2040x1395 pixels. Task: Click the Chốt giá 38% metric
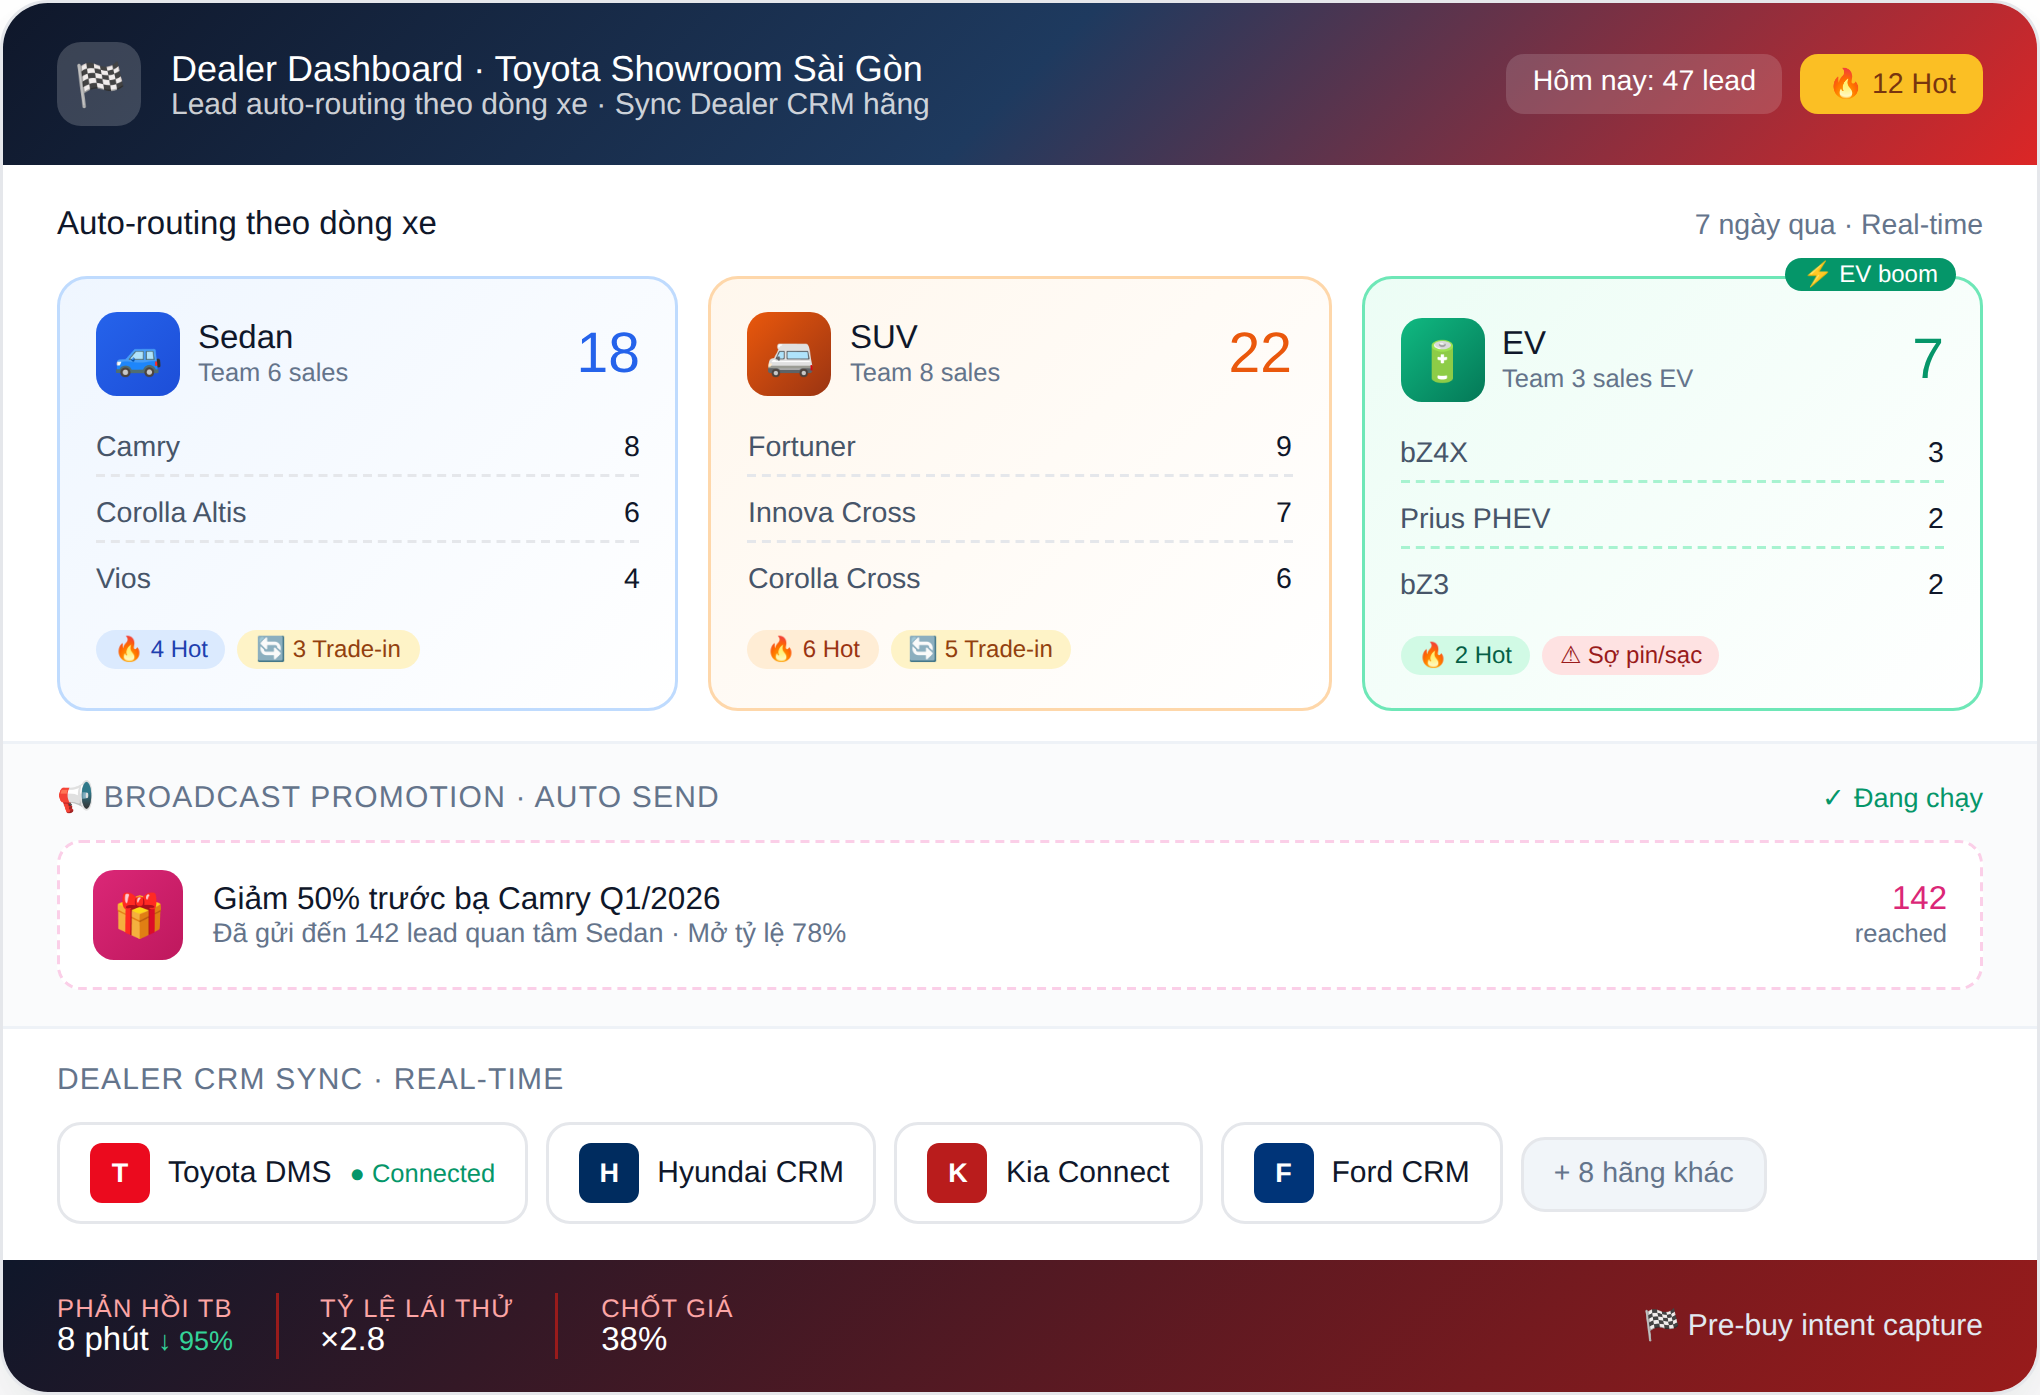pyautogui.click(x=667, y=1325)
